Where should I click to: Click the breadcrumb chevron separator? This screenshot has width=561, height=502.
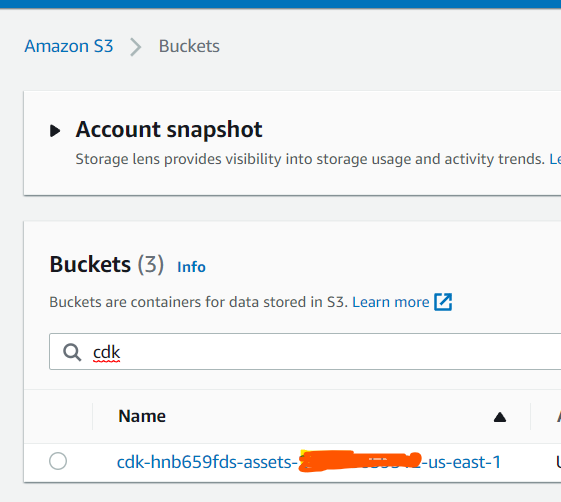[136, 47]
